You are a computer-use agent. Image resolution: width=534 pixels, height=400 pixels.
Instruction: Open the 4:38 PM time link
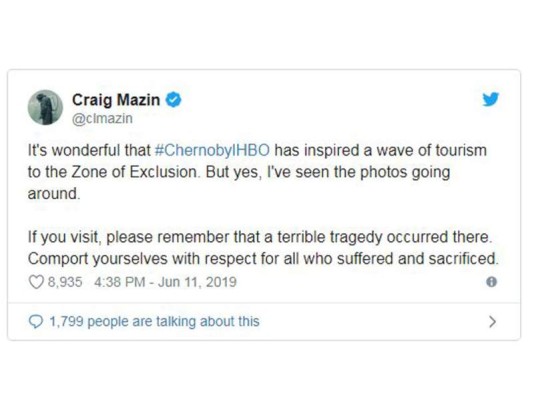pos(119,282)
